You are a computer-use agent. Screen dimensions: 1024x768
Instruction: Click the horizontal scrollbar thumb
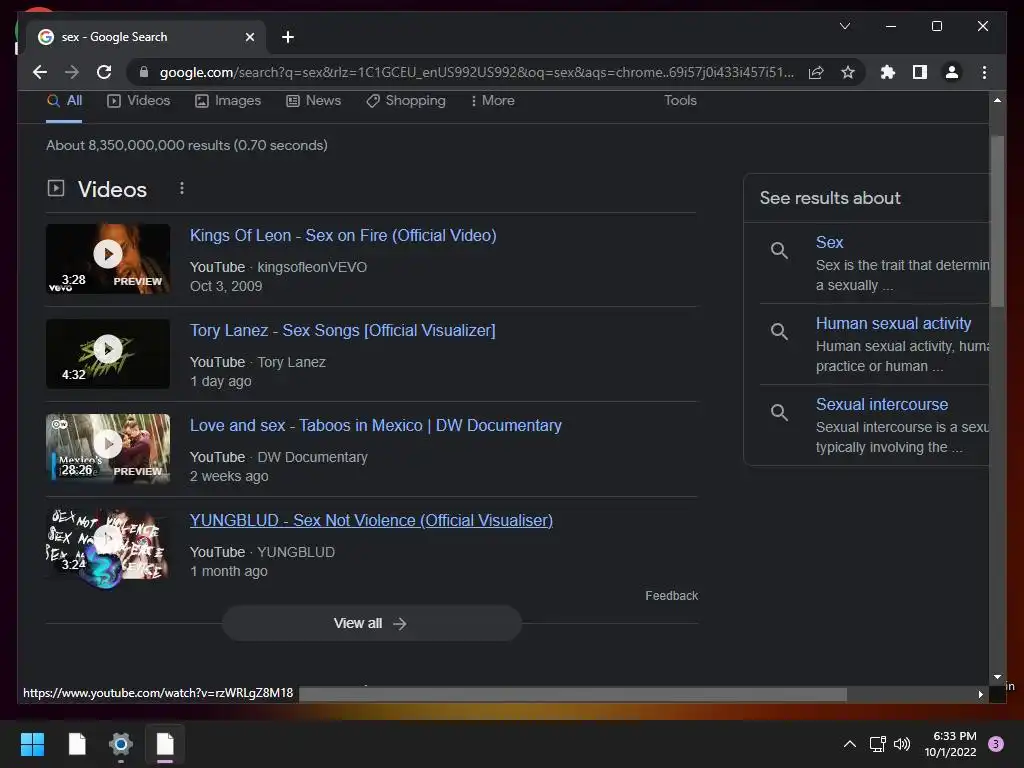(573, 695)
